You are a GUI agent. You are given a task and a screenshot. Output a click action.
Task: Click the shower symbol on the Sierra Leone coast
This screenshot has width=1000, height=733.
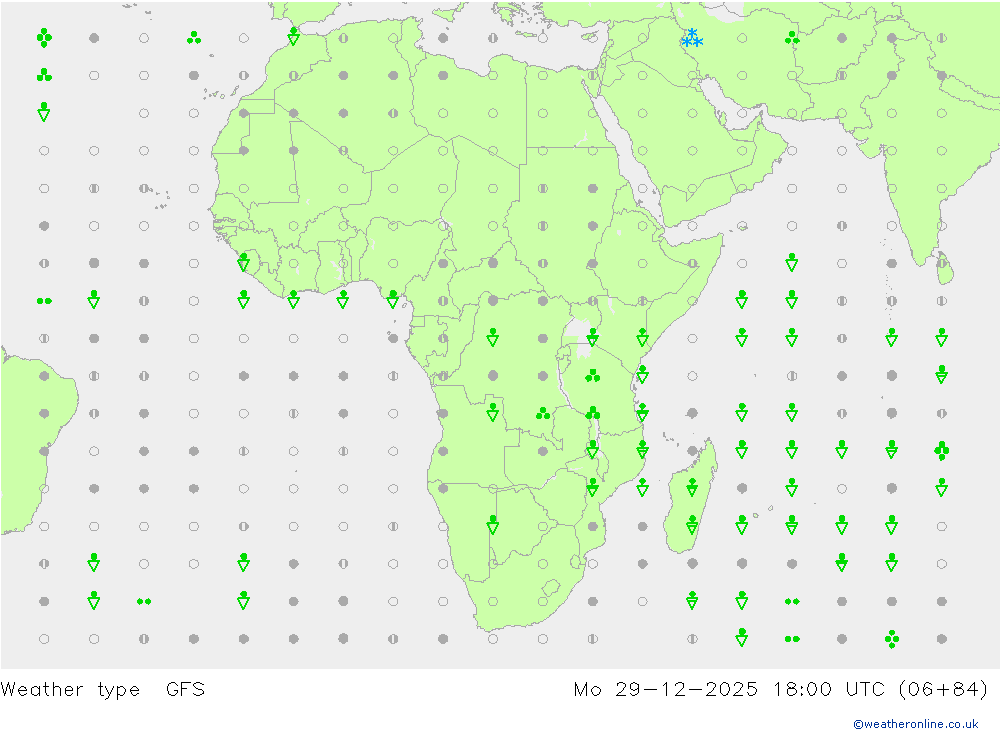coord(244,262)
